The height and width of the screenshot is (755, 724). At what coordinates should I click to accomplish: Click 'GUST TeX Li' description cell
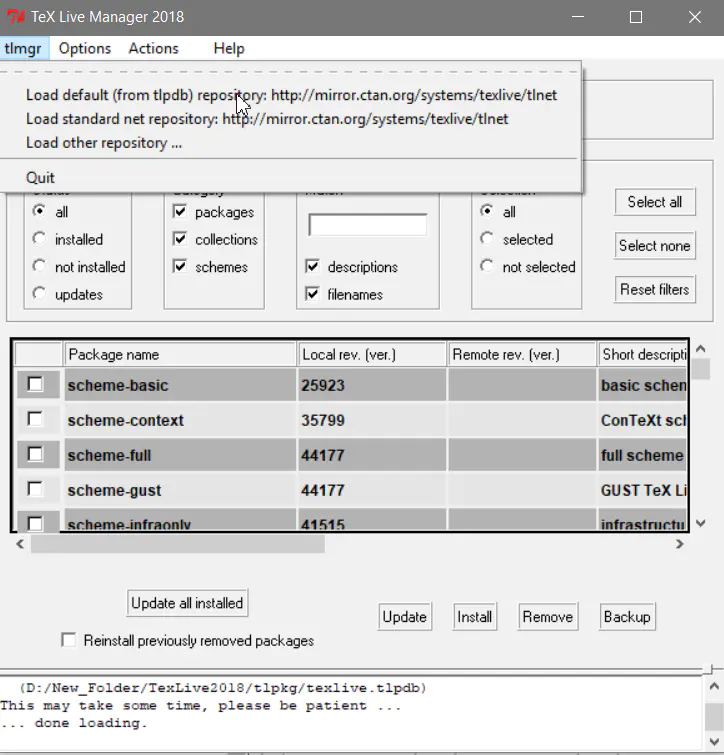click(x=643, y=490)
